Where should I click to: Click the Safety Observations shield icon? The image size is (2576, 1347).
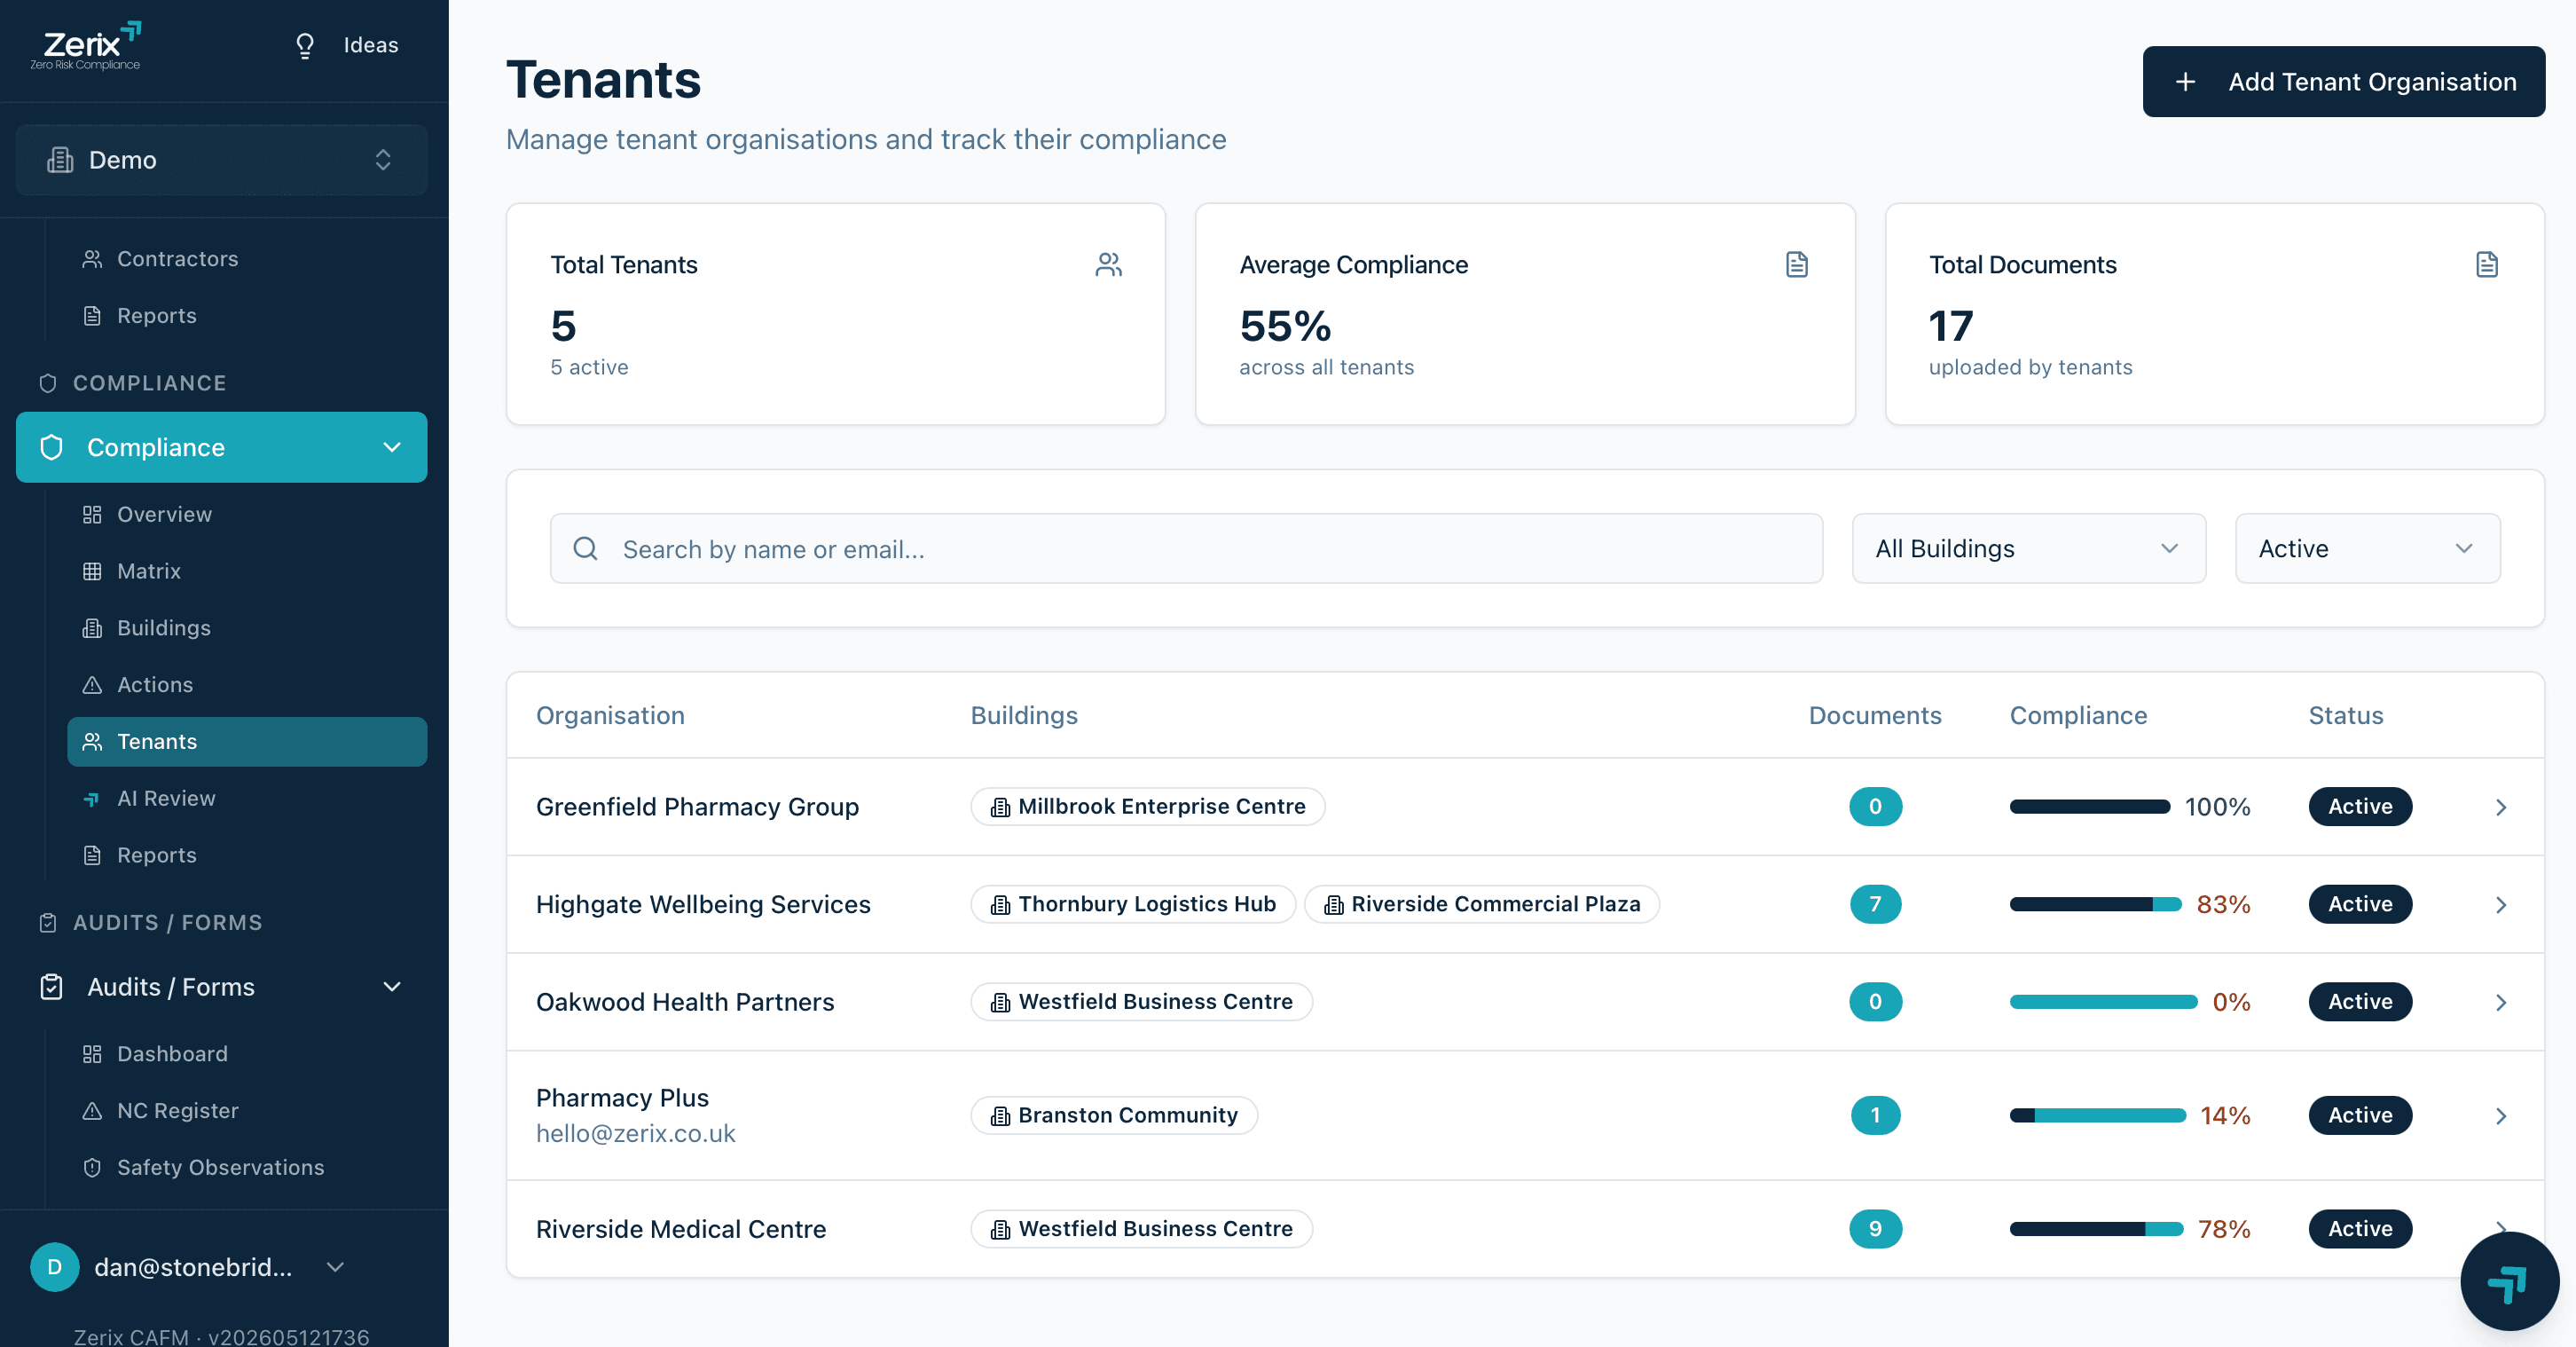92,1168
